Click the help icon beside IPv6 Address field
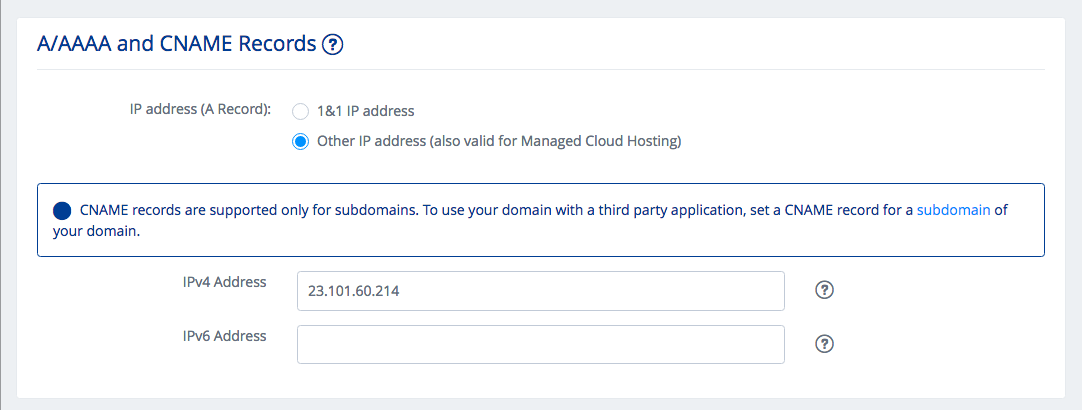The width and height of the screenshot is (1082, 410). tap(824, 343)
